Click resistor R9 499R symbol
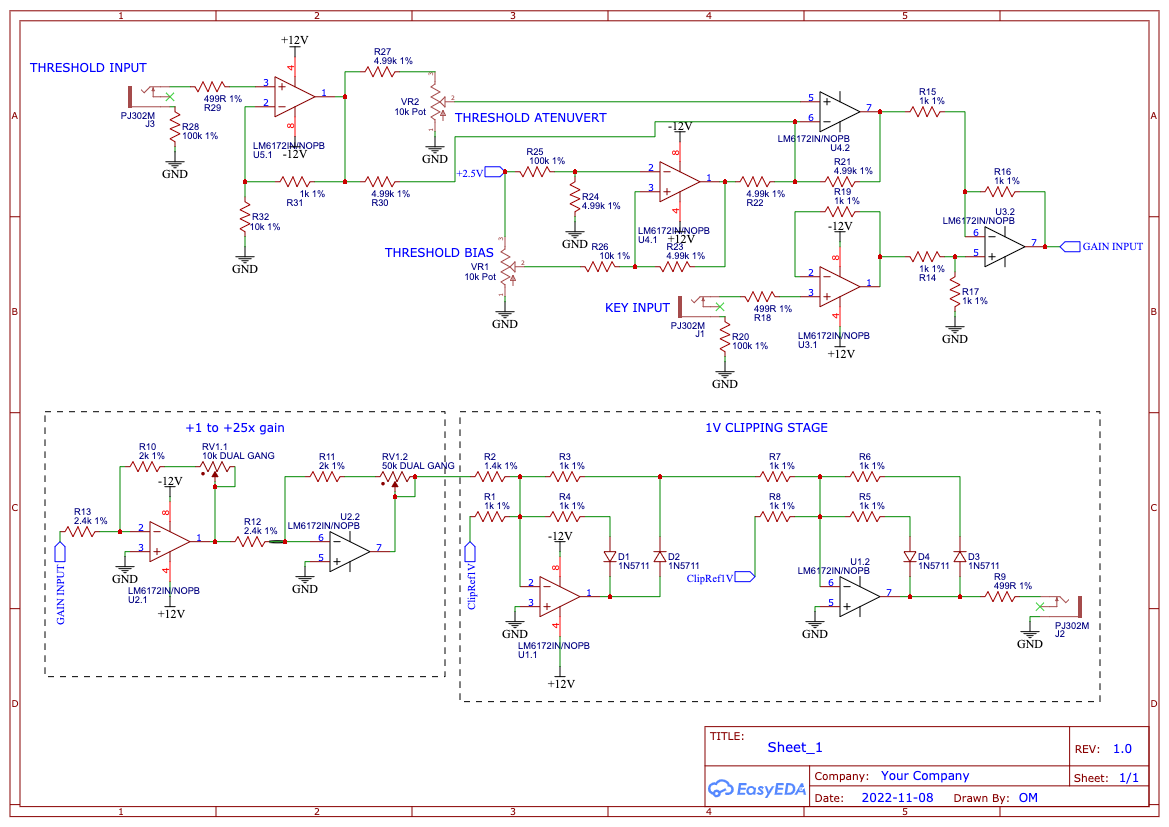The width and height of the screenshot is (1169, 827). pos(1000,597)
